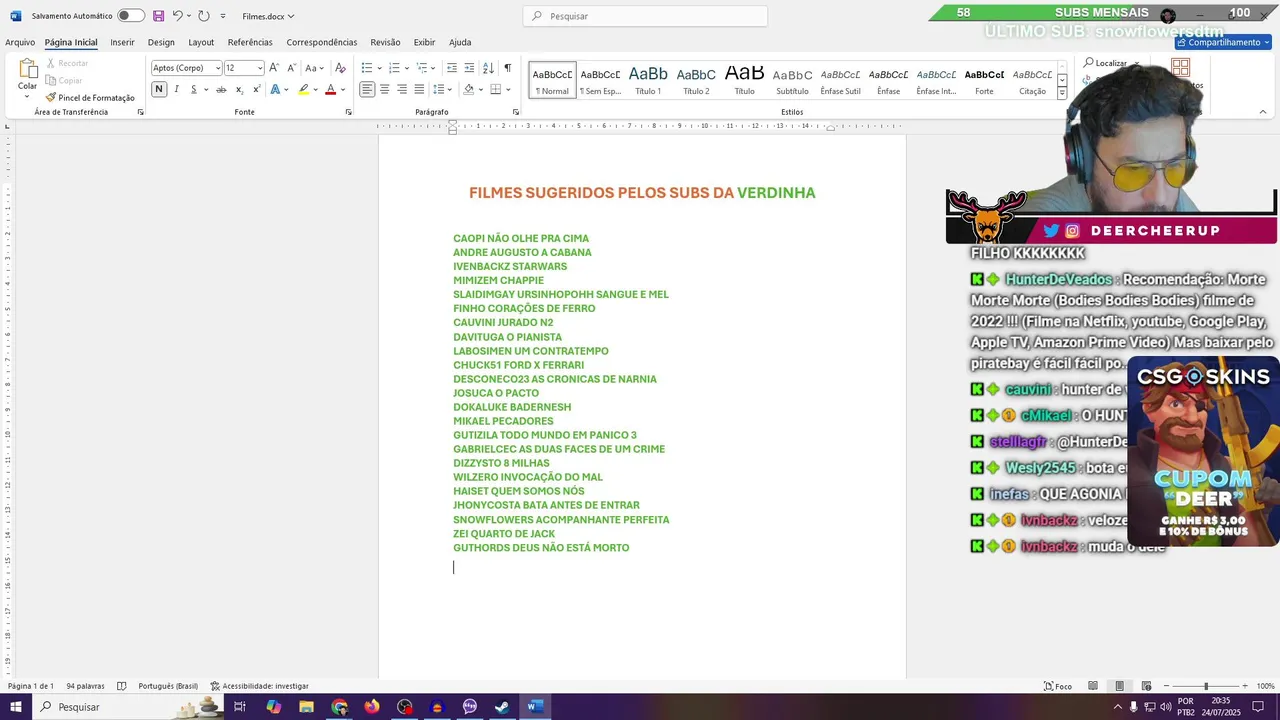Open the Revisão tab
1280x720 pixels.
pos(385,42)
